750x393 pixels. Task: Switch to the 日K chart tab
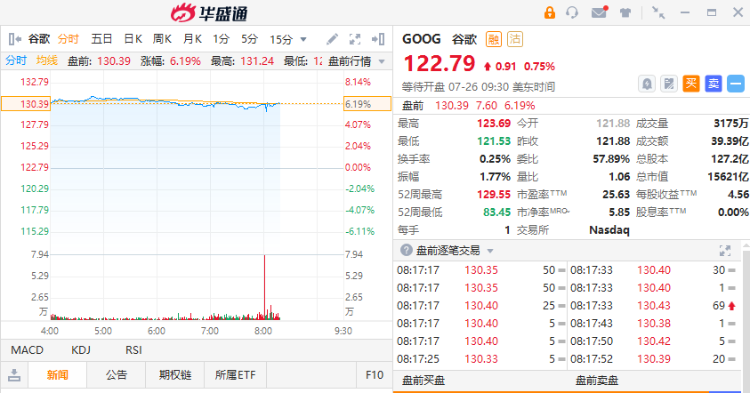coord(132,39)
